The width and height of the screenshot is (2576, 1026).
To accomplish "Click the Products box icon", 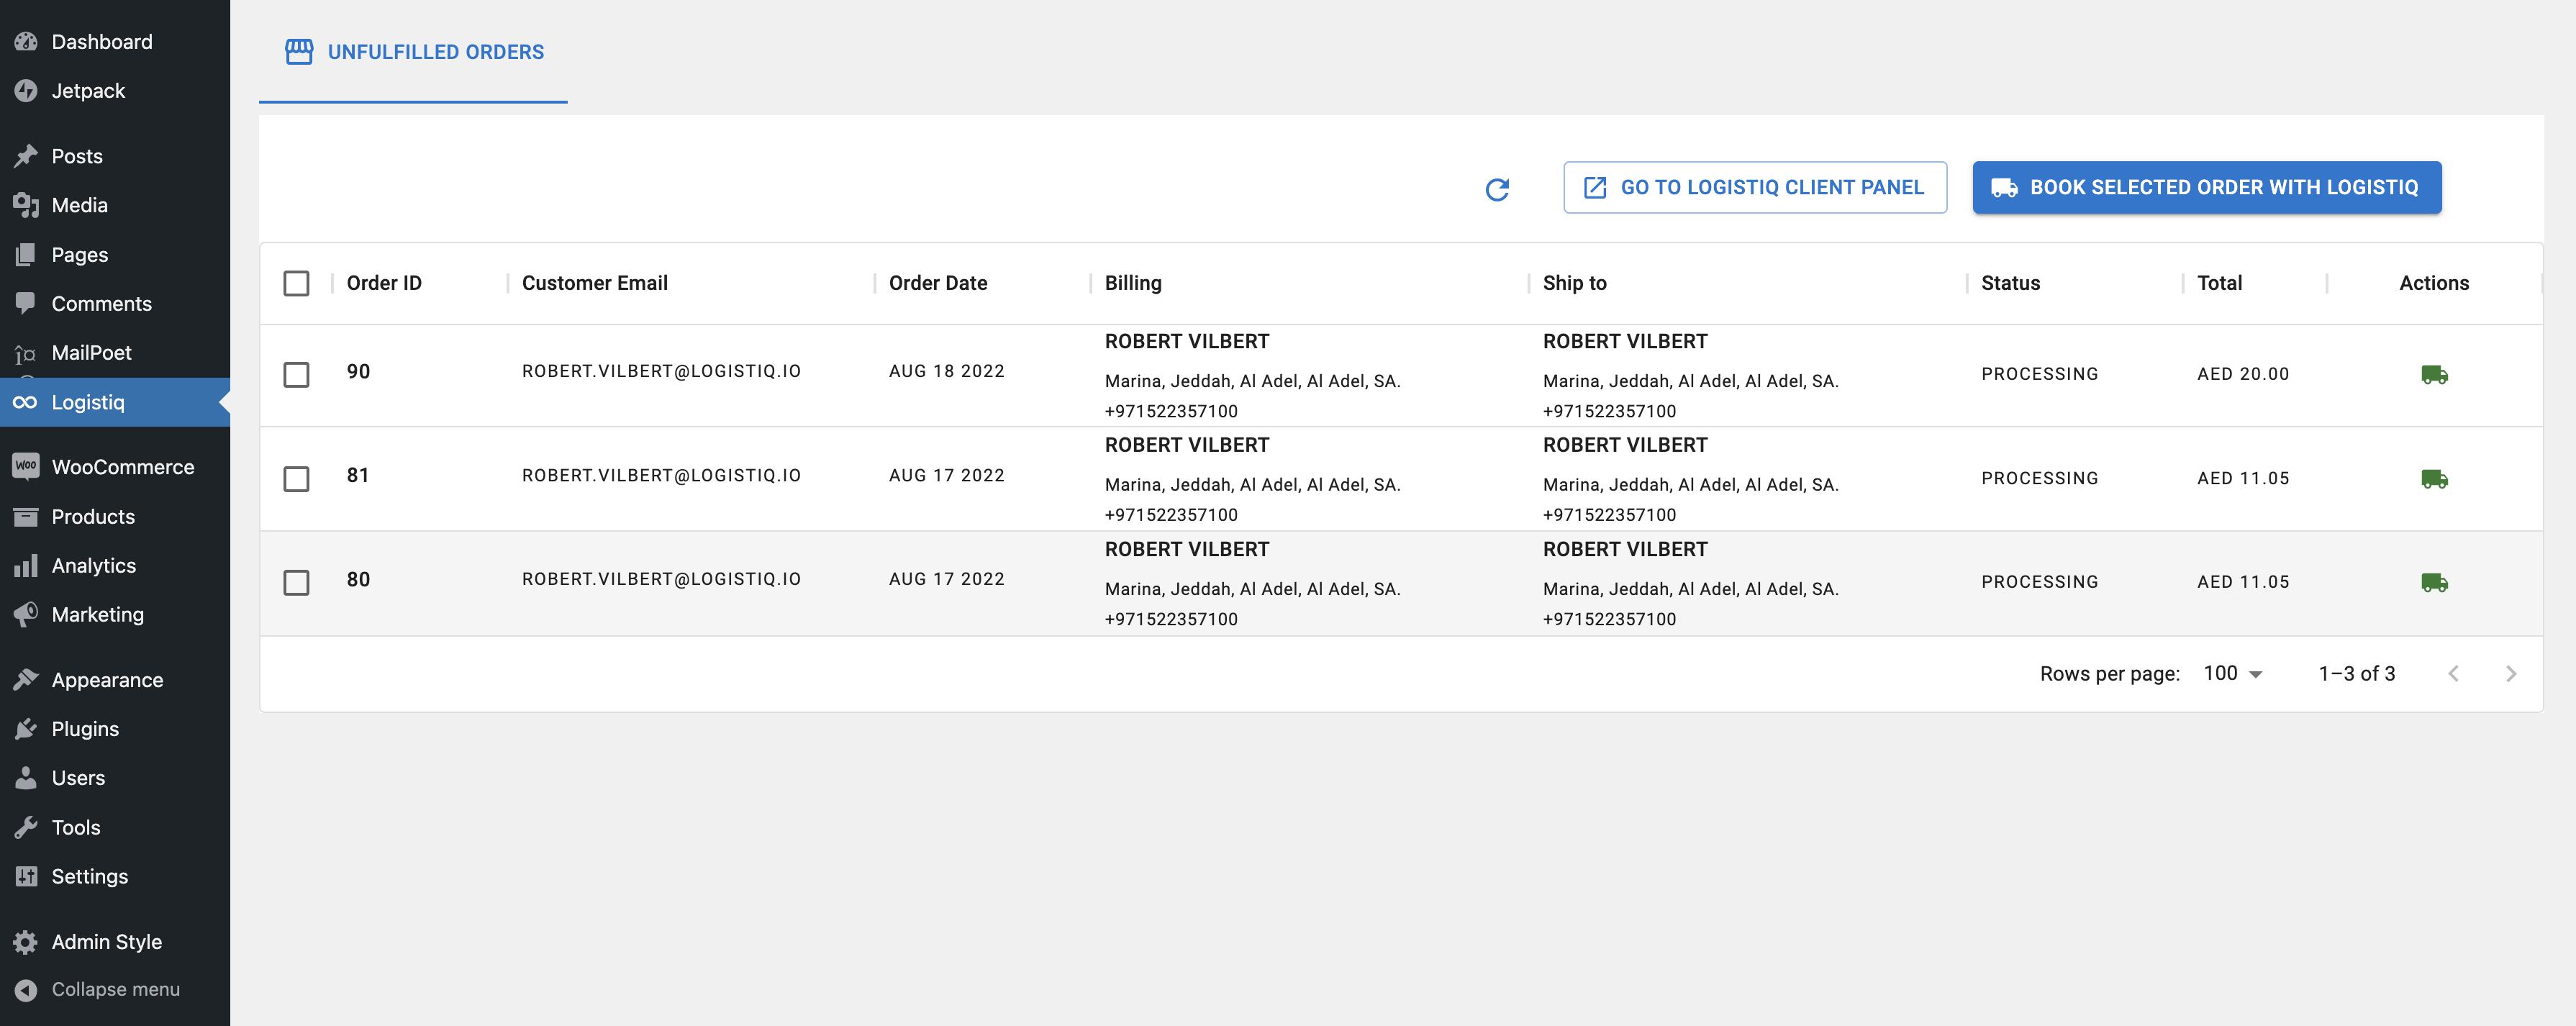I will coord(26,517).
